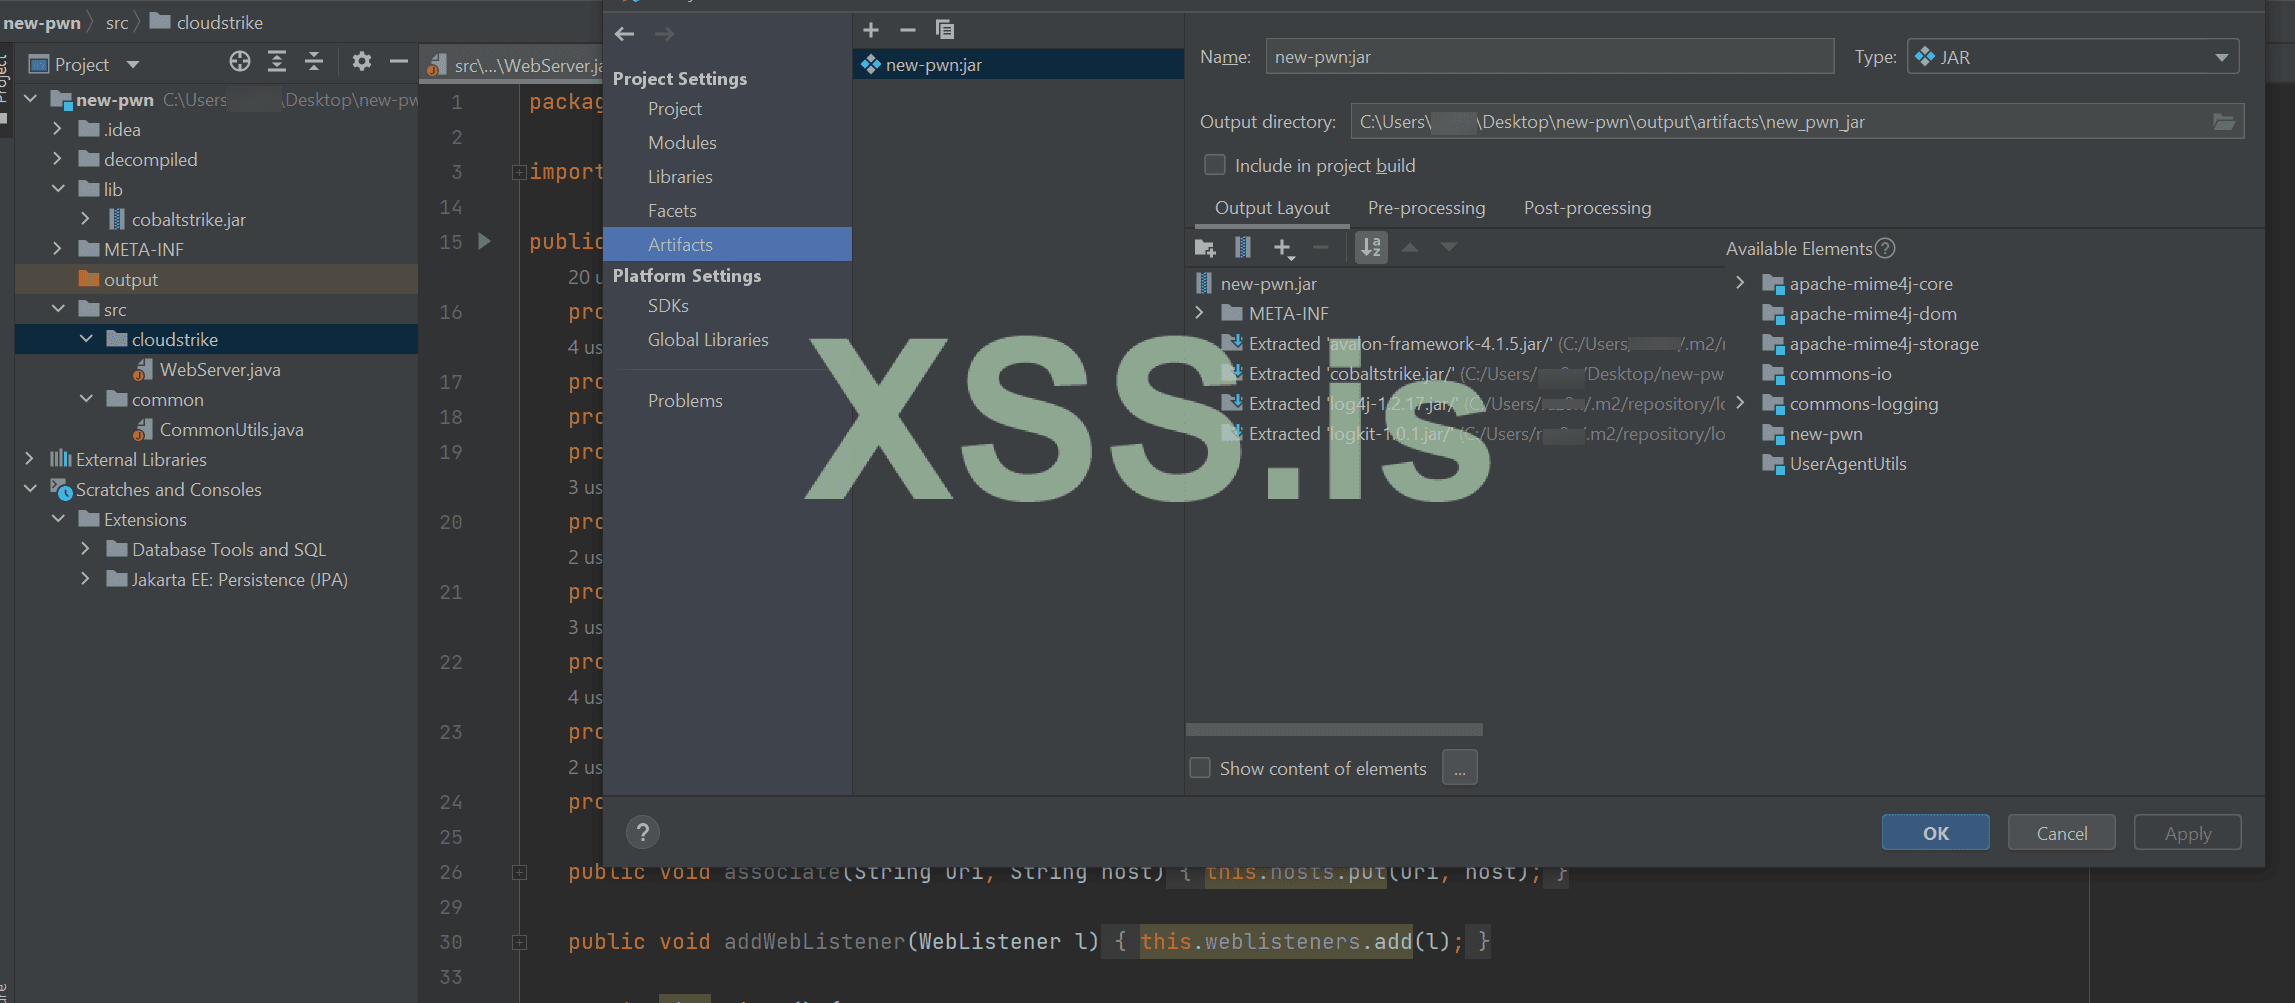Select WebServer.java in the project tree

pos(220,369)
